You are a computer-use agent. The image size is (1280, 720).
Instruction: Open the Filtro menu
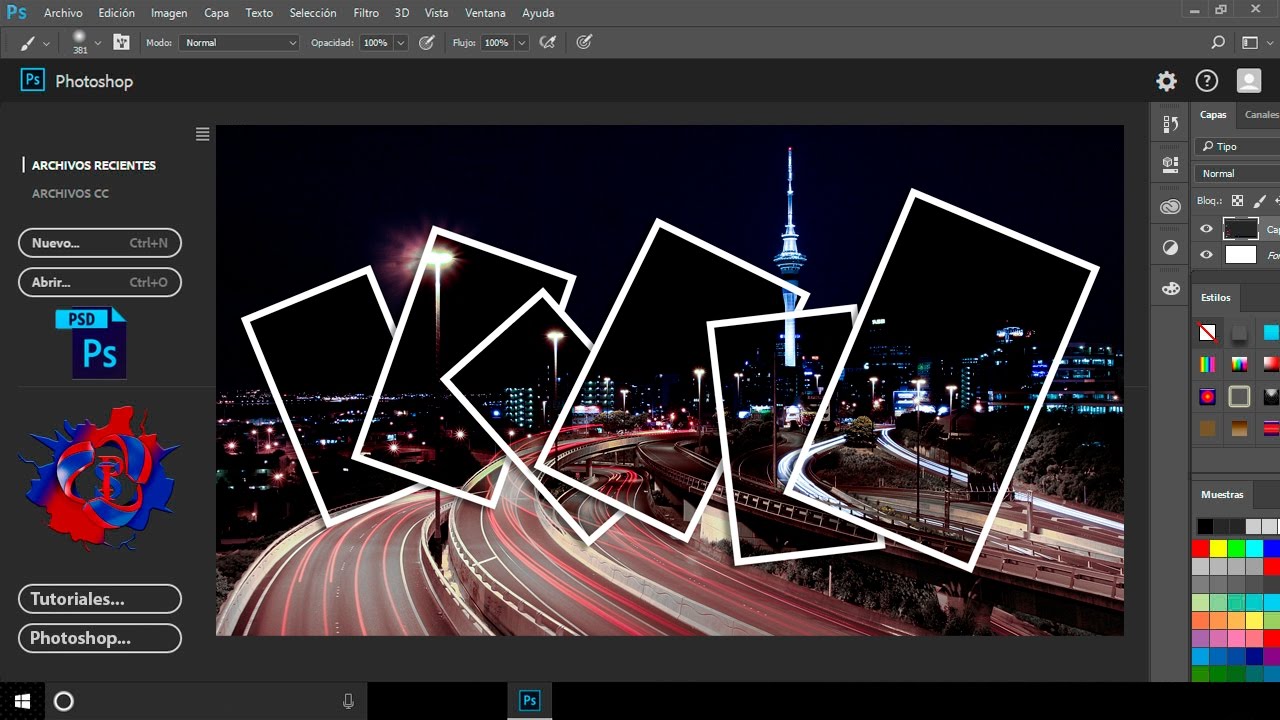pyautogui.click(x=366, y=13)
